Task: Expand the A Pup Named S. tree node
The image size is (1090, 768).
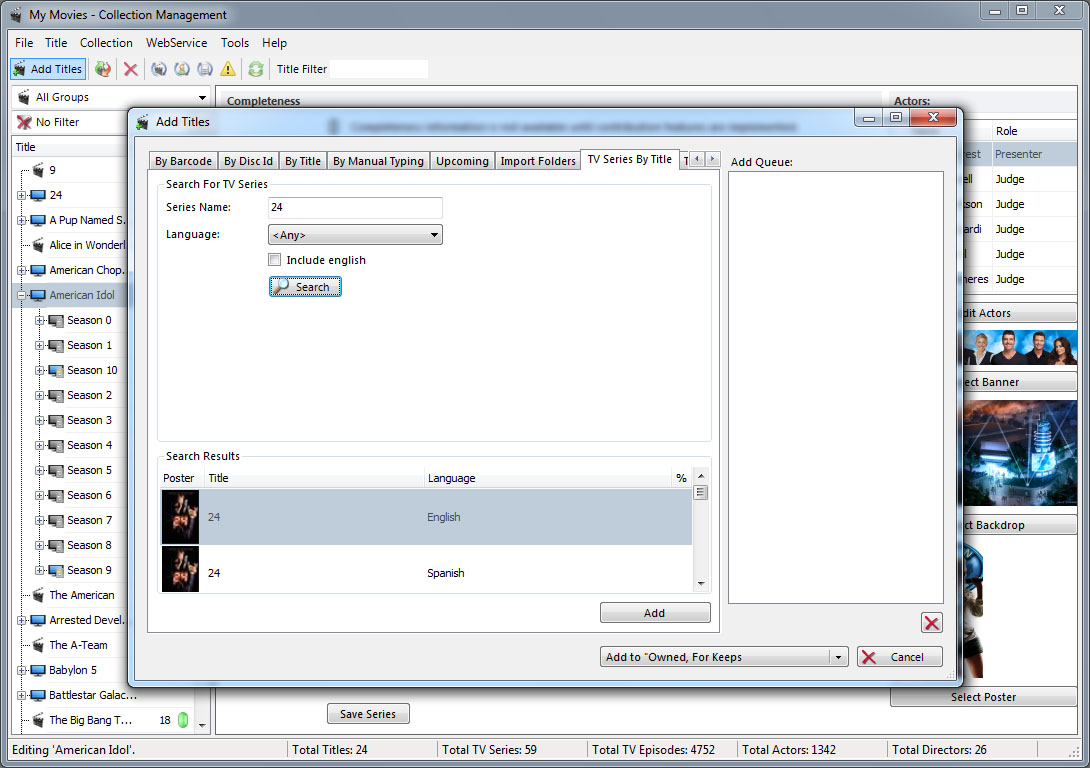Action: pos(22,220)
